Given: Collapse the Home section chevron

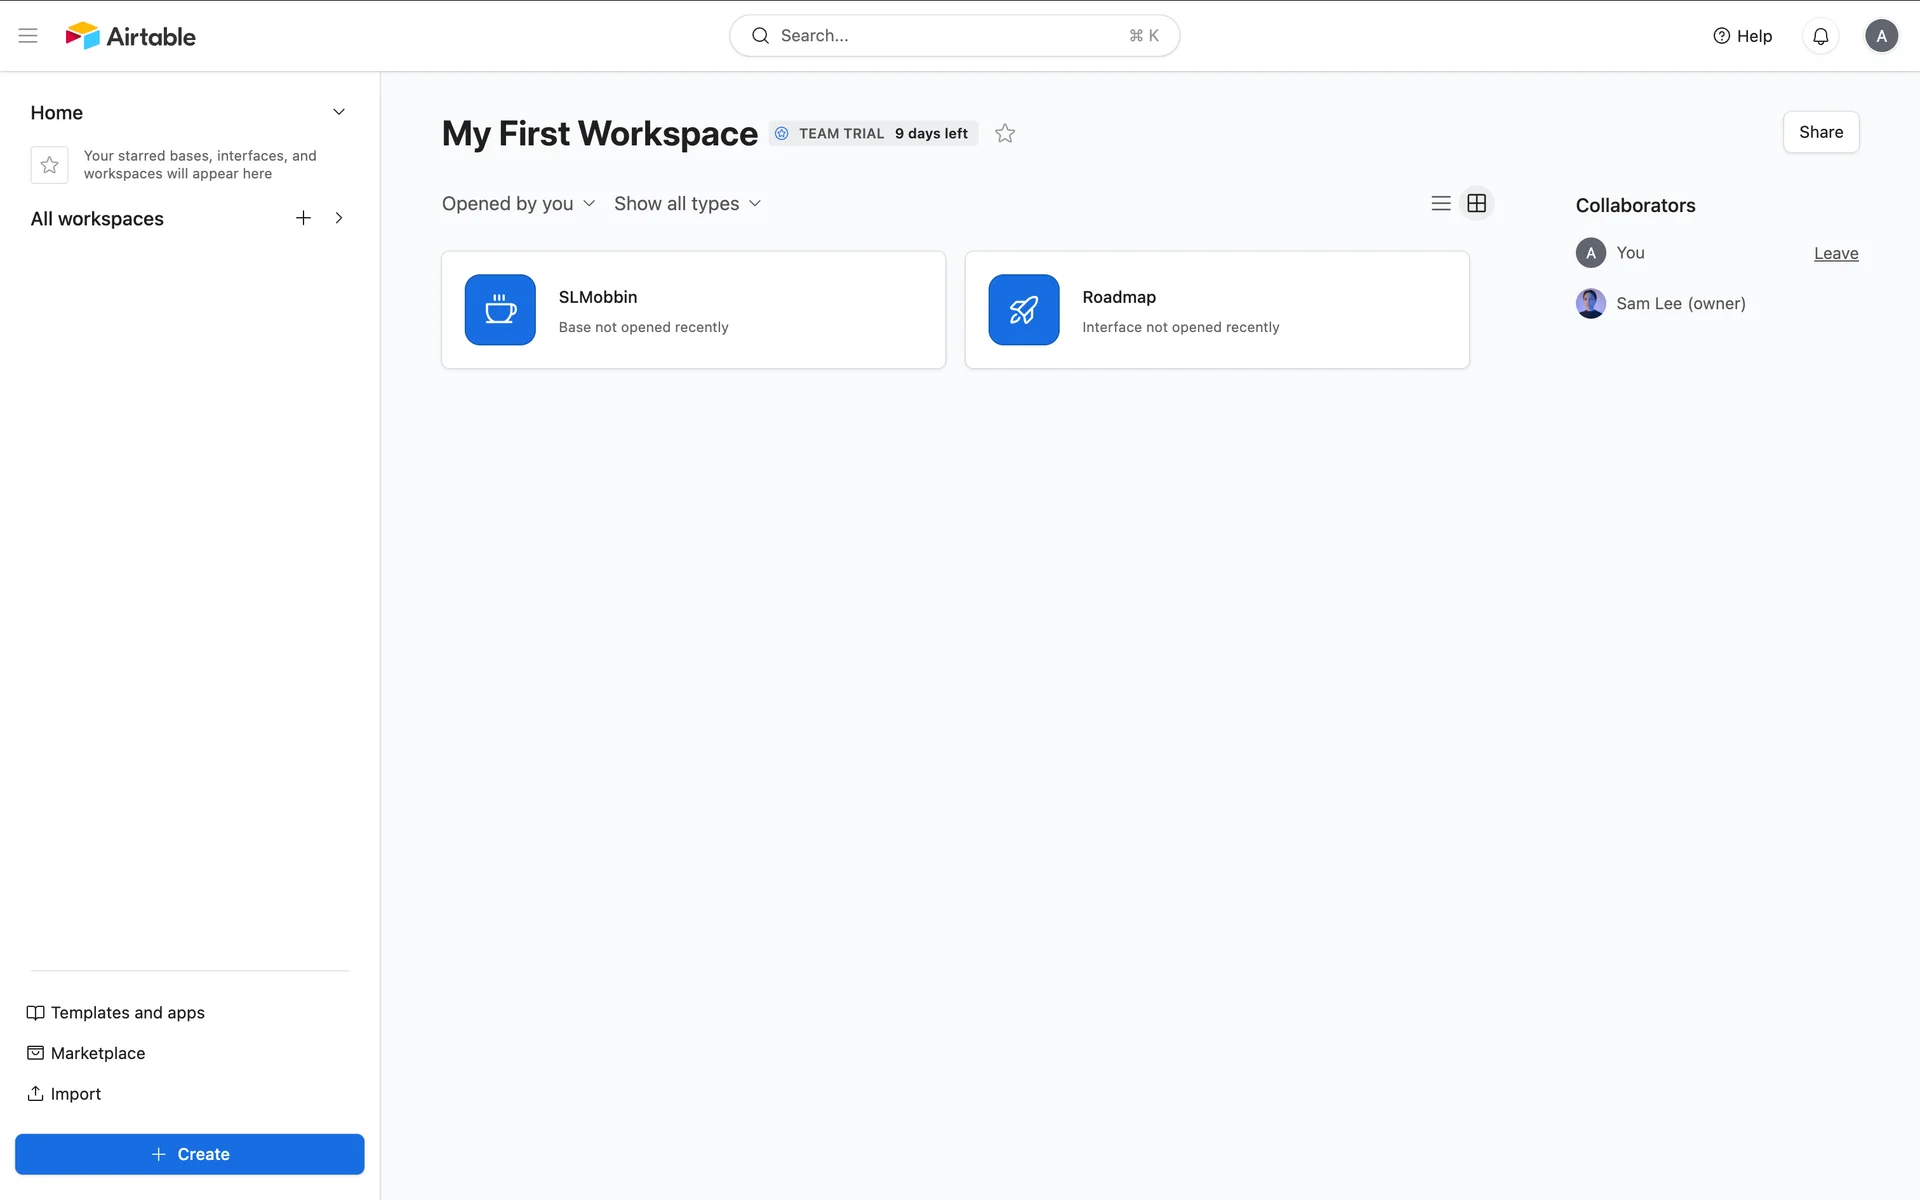Looking at the screenshot, I should (x=339, y=112).
